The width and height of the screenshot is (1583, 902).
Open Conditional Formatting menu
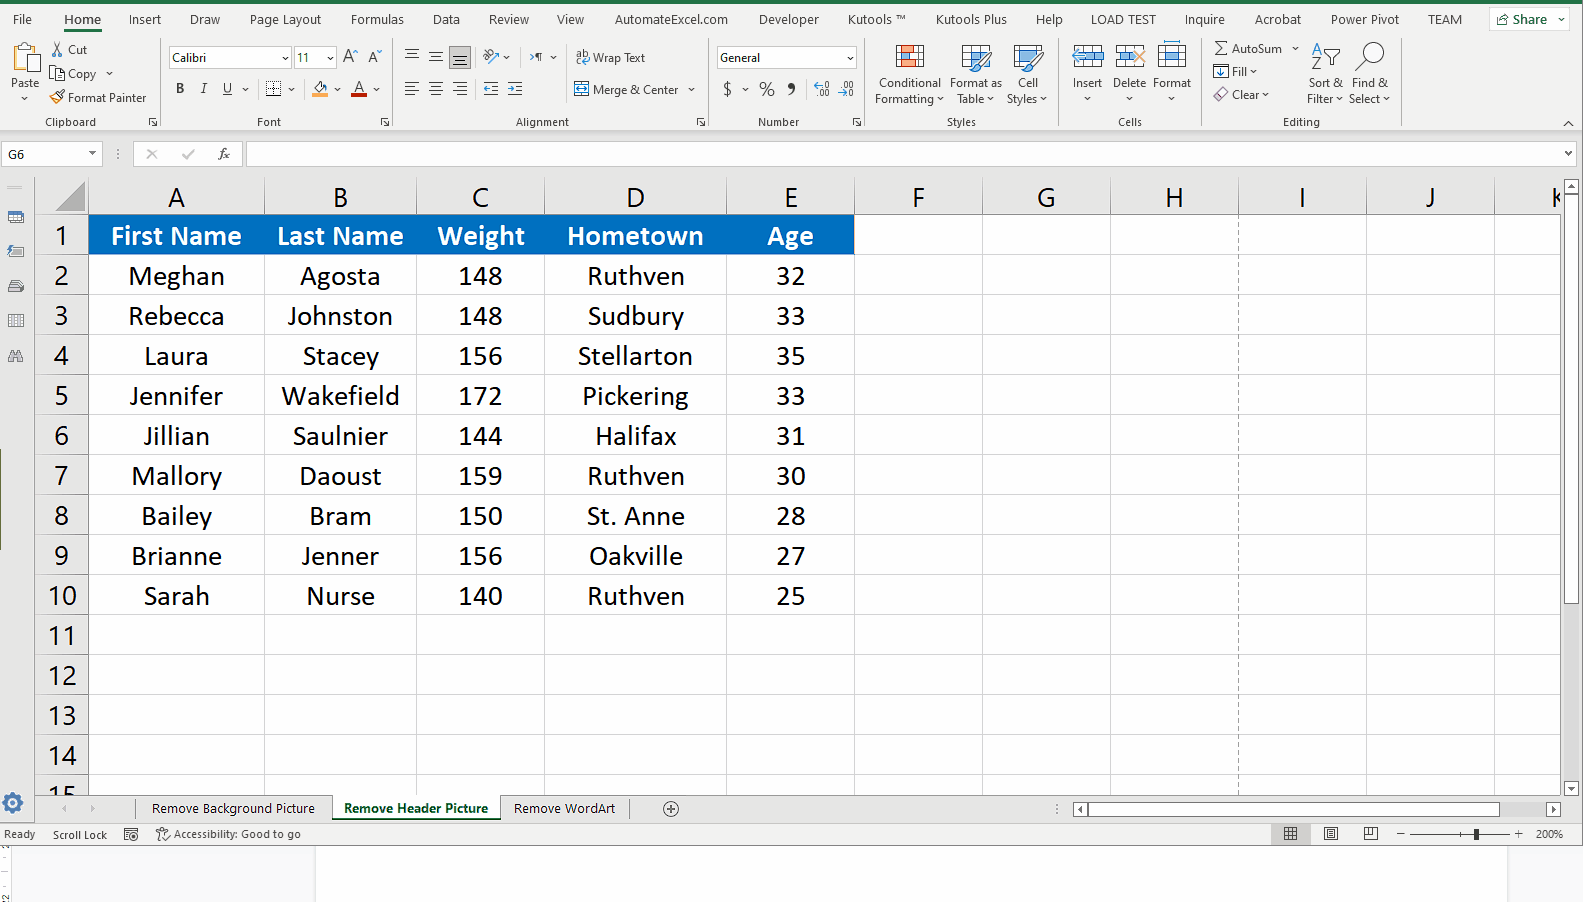910,75
